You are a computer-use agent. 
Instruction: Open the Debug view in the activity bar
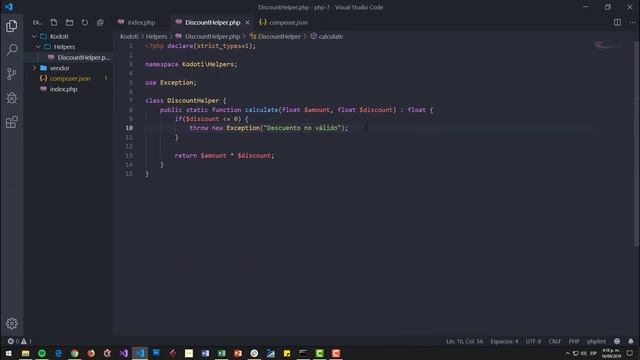click(11, 98)
